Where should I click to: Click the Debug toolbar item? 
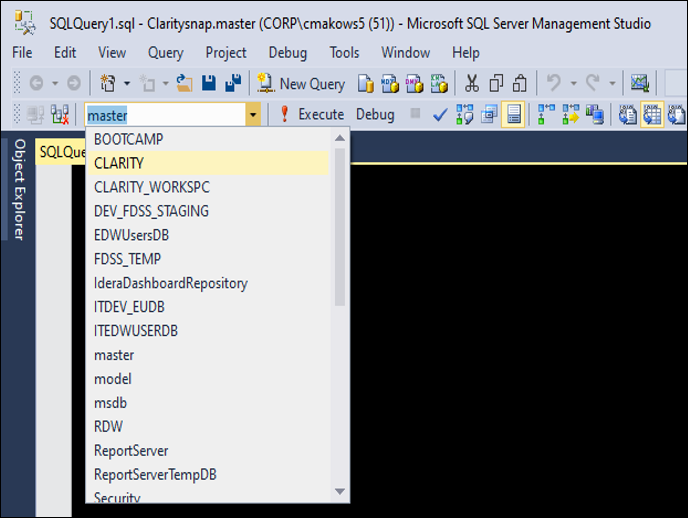(x=375, y=115)
